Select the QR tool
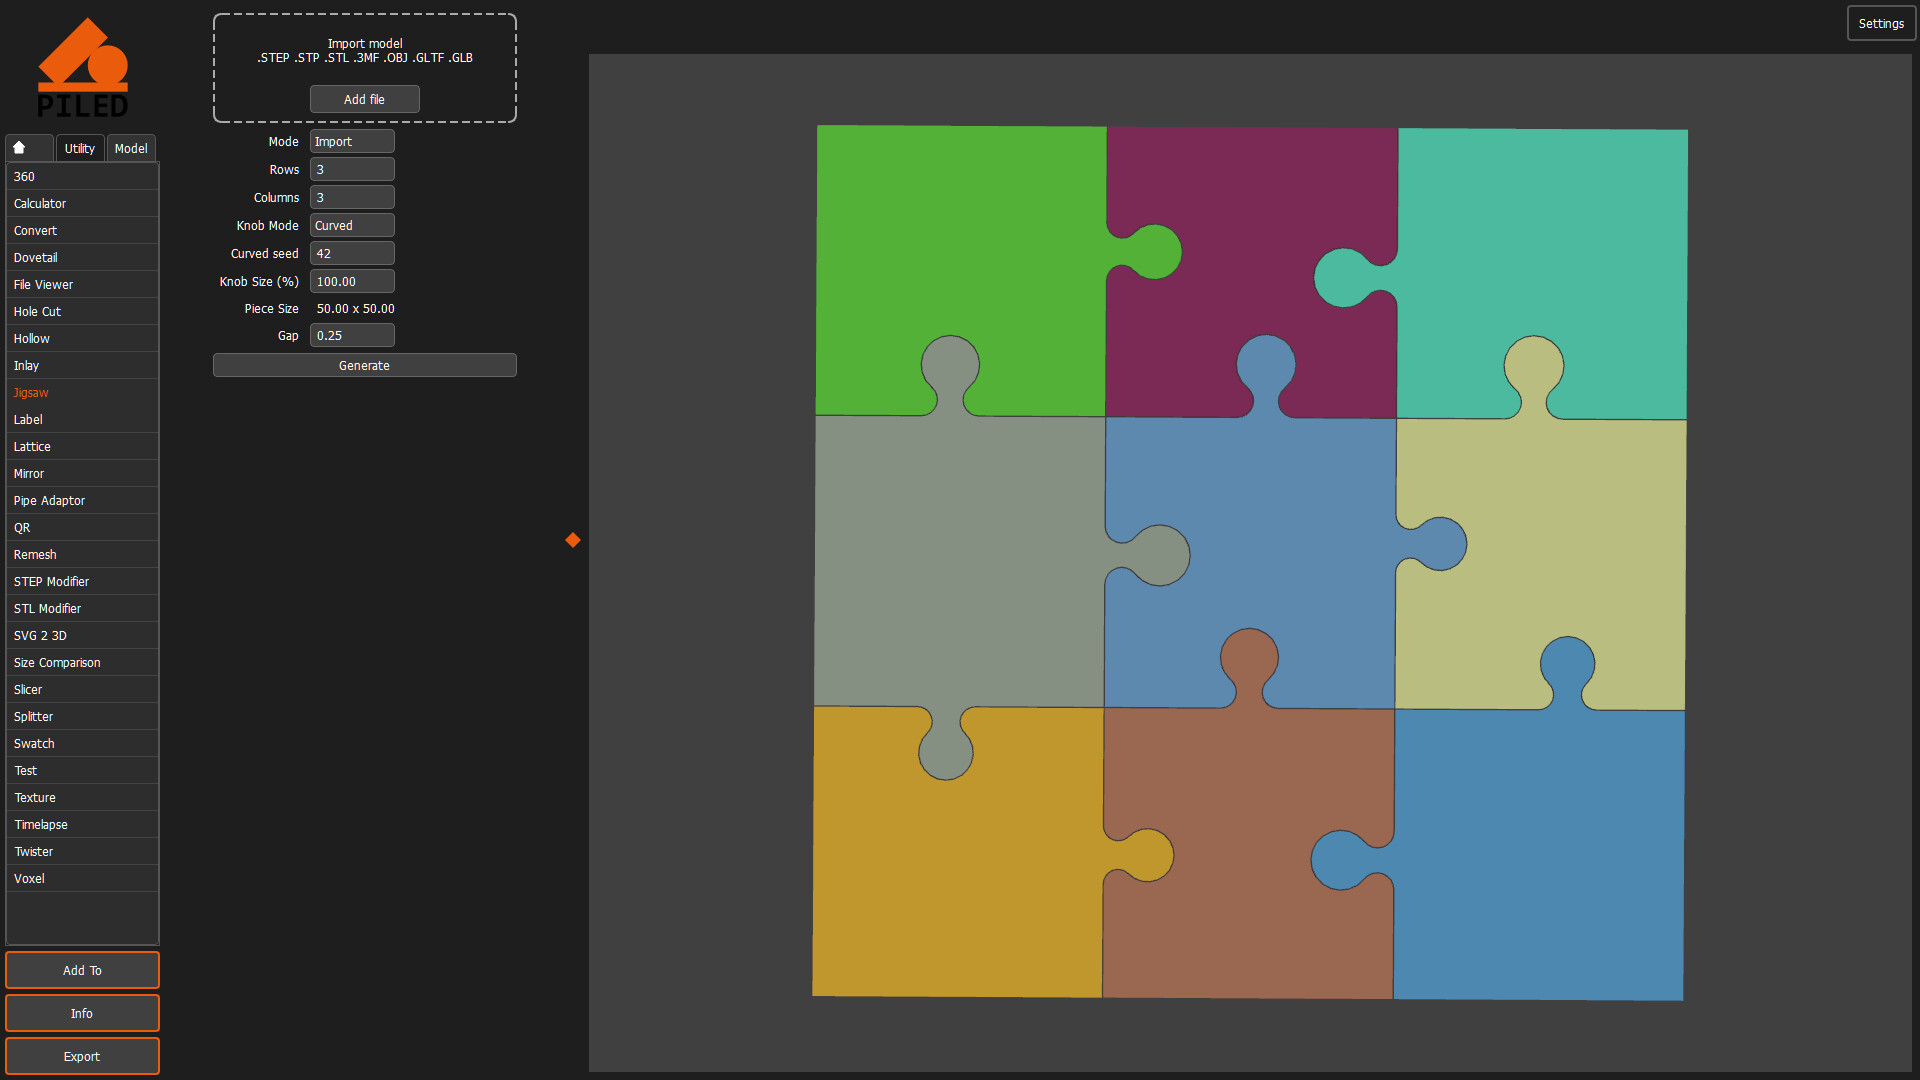 click(82, 528)
